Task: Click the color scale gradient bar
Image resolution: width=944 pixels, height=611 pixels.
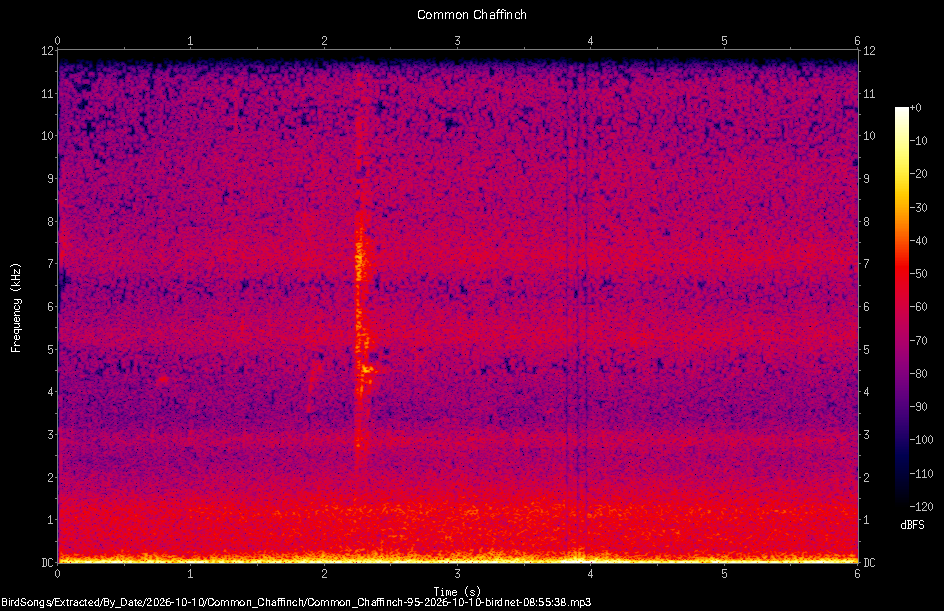Action: [901, 306]
